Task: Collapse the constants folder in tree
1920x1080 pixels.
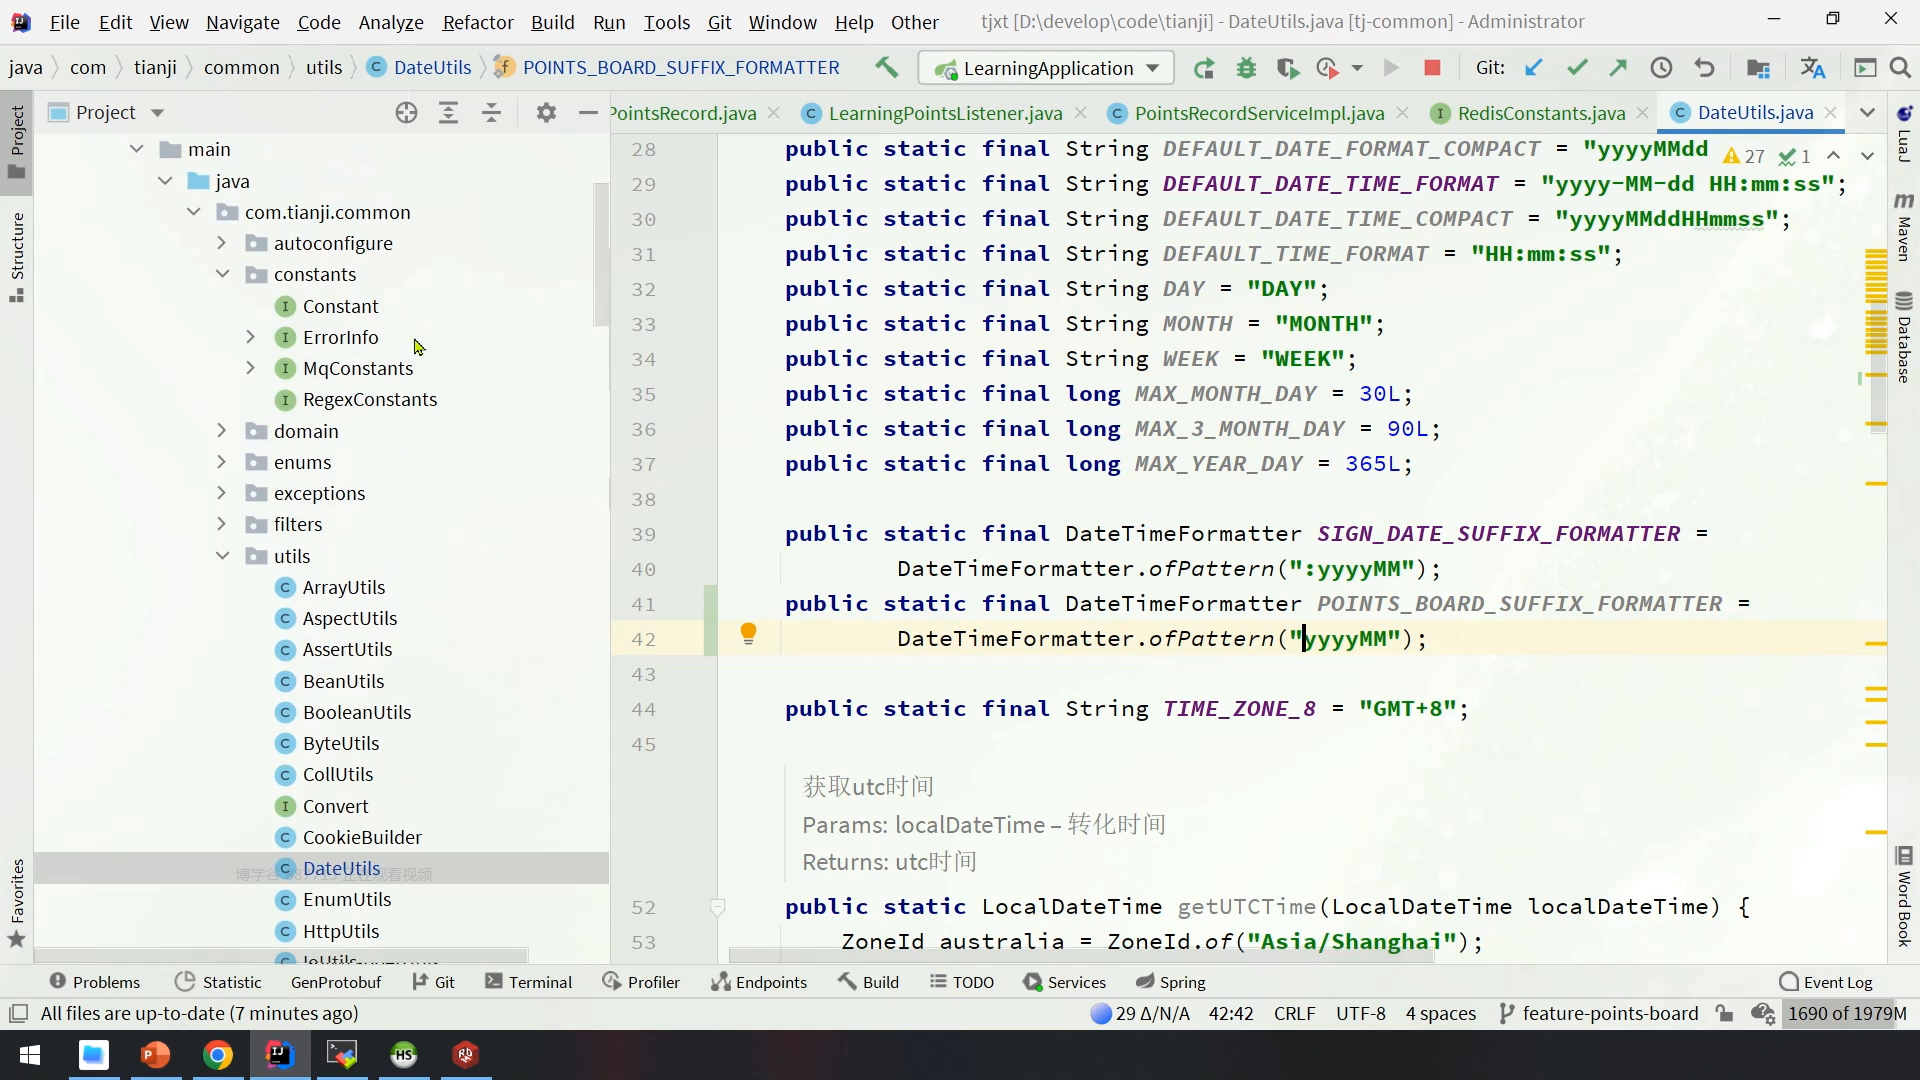Action: [222, 274]
